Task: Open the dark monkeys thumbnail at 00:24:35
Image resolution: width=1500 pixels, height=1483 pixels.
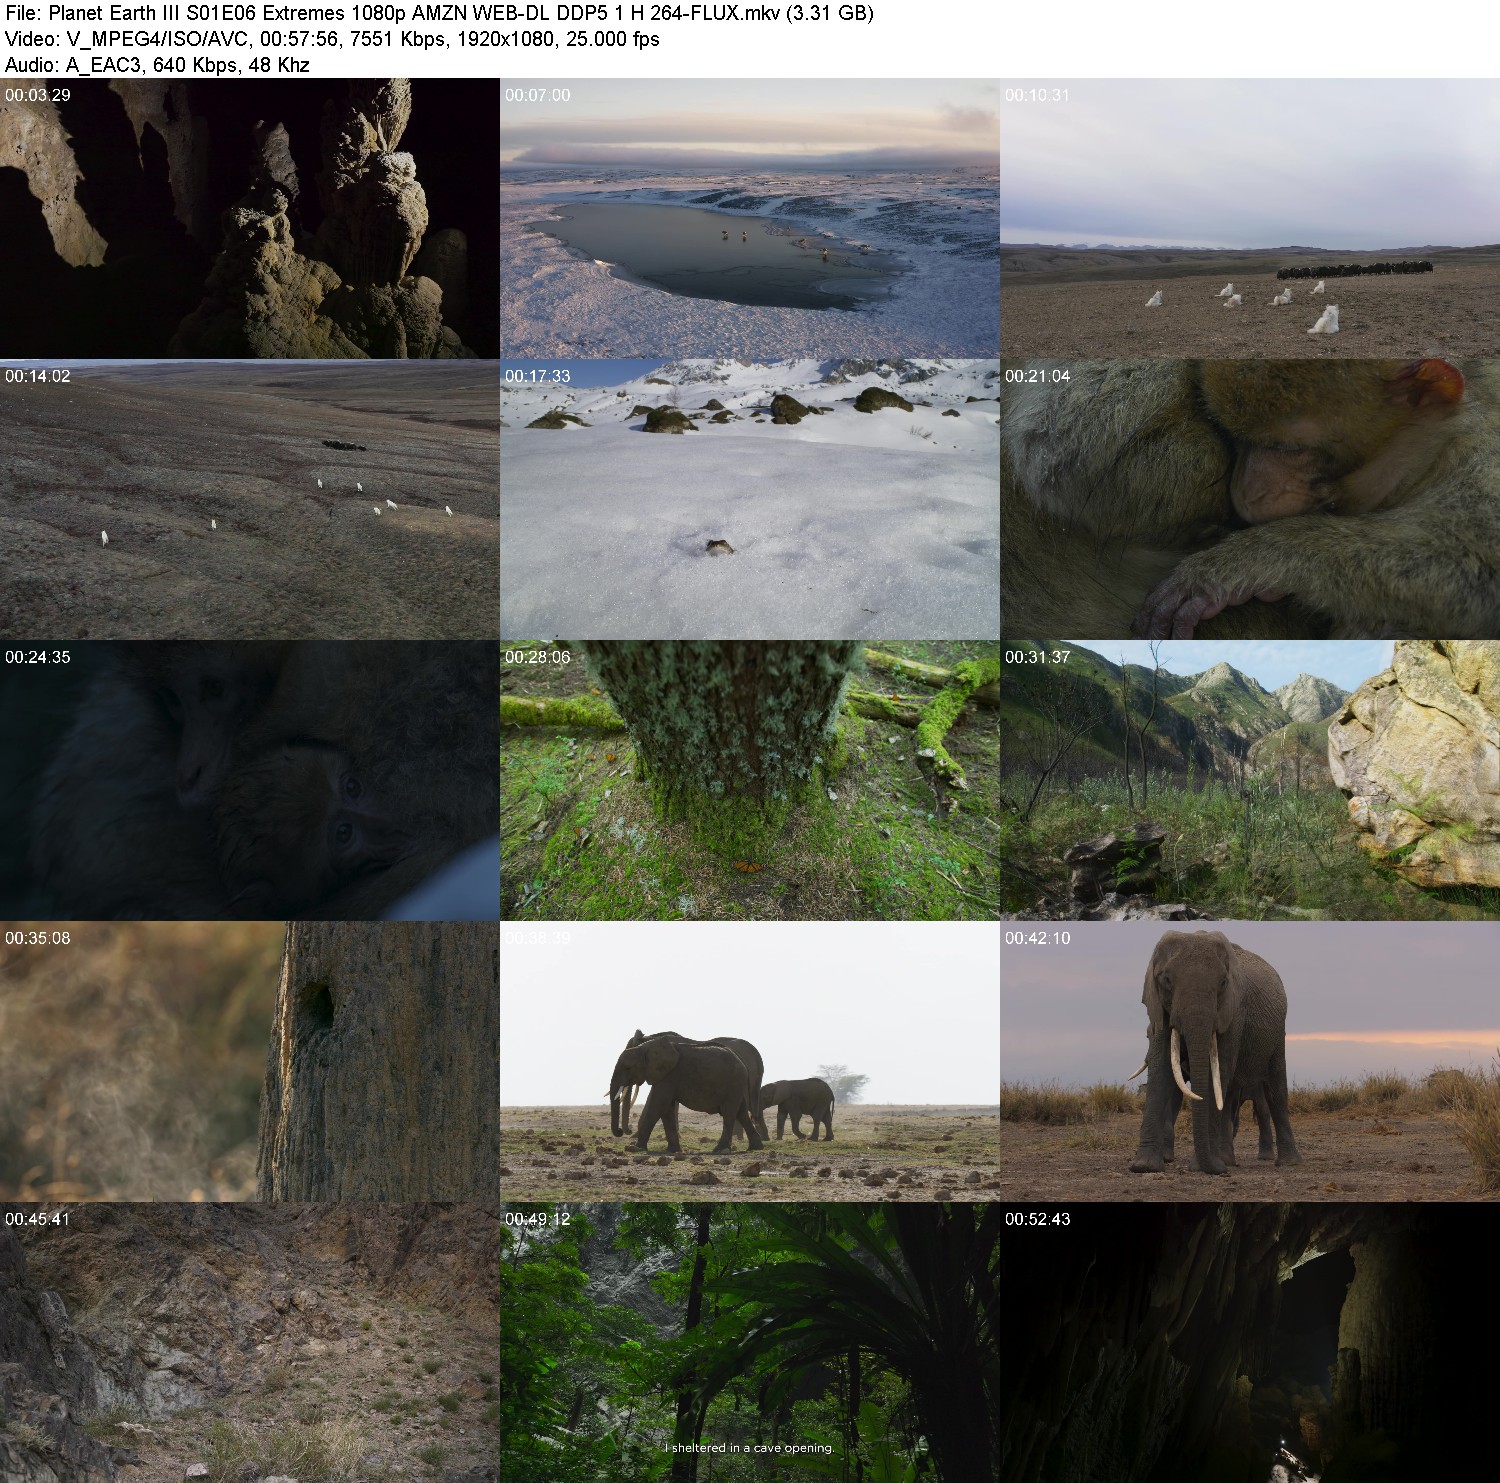Action: click(249, 780)
